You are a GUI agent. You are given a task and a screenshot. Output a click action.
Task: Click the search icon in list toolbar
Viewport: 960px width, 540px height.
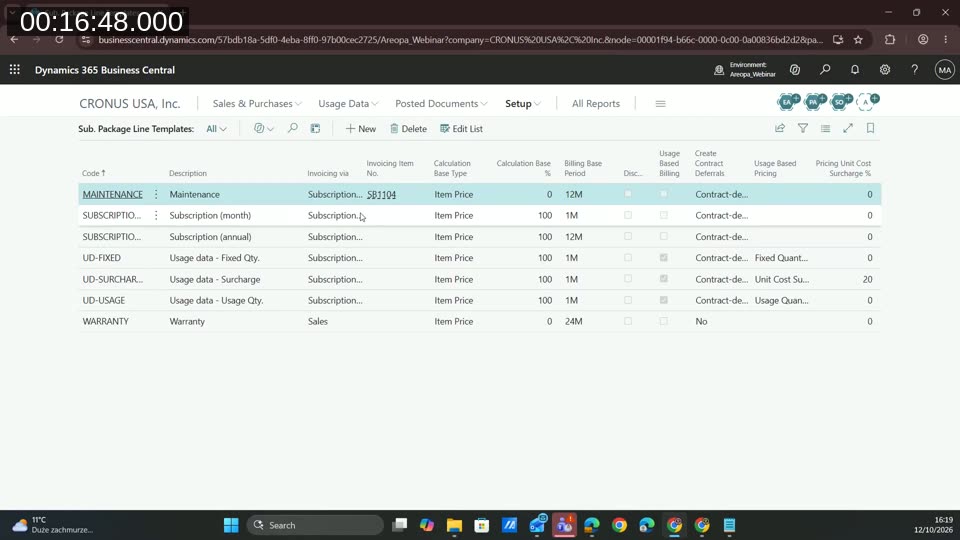point(293,129)
